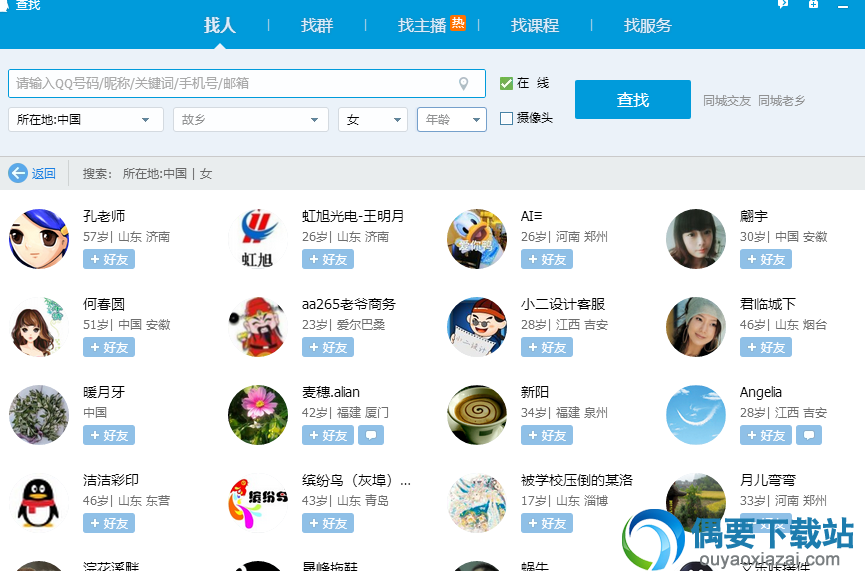865x571 pixels.
Task: Add 孔老师 as friend
Action: 109,259
